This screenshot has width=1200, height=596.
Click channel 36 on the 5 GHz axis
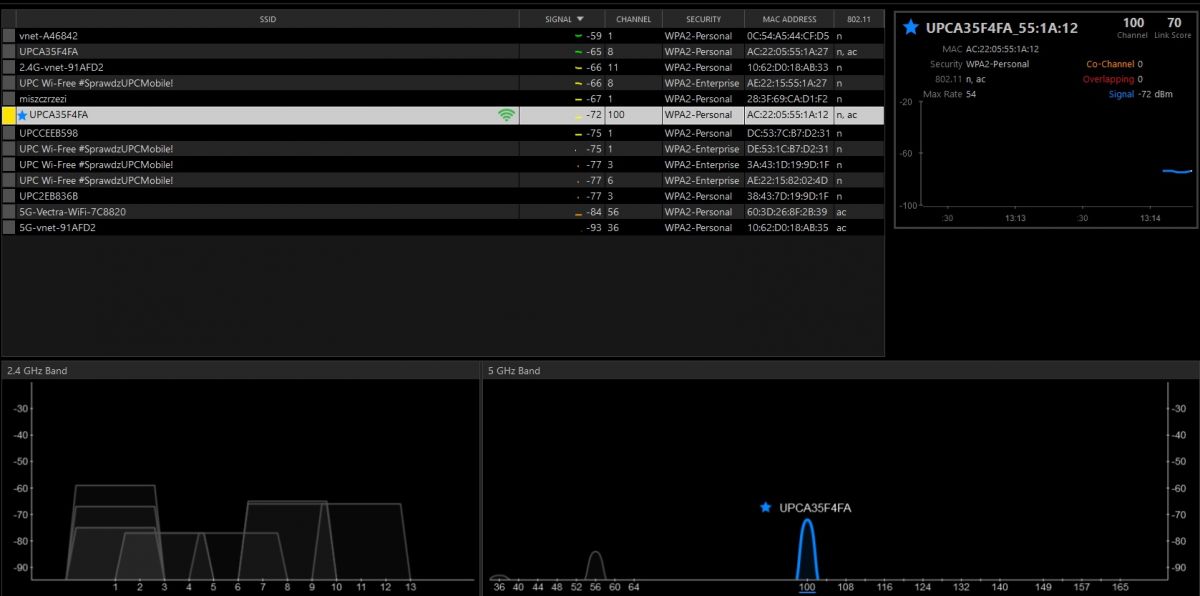tap(499, 587)
